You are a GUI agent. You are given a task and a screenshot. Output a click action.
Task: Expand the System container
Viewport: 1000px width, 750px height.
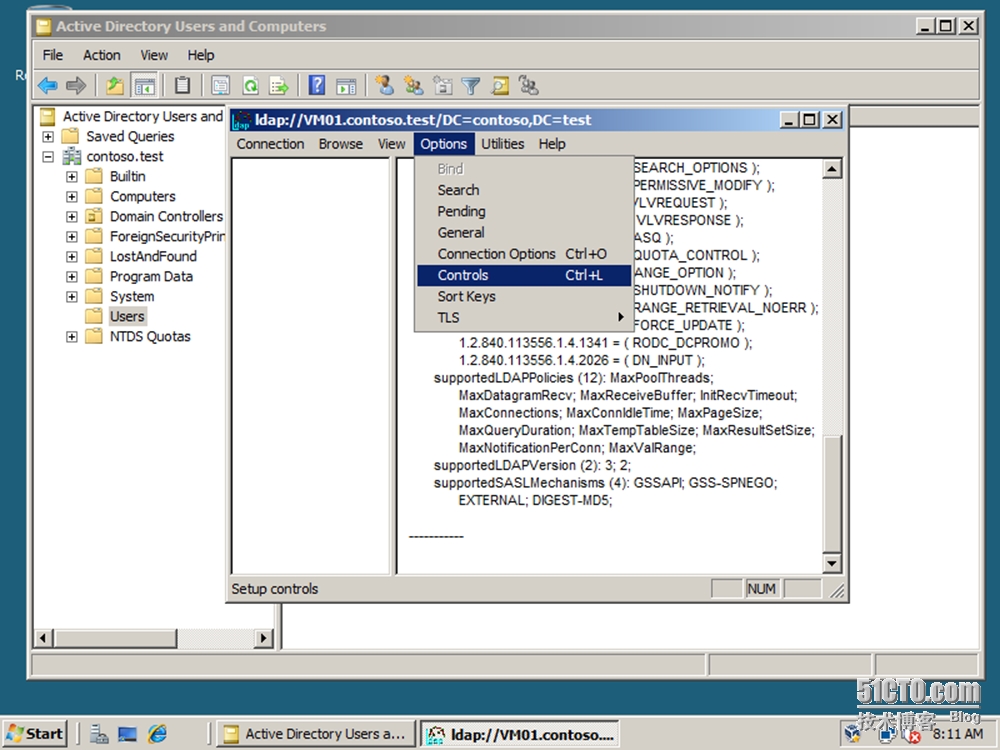pyautogui.click(x=71, y=297)
